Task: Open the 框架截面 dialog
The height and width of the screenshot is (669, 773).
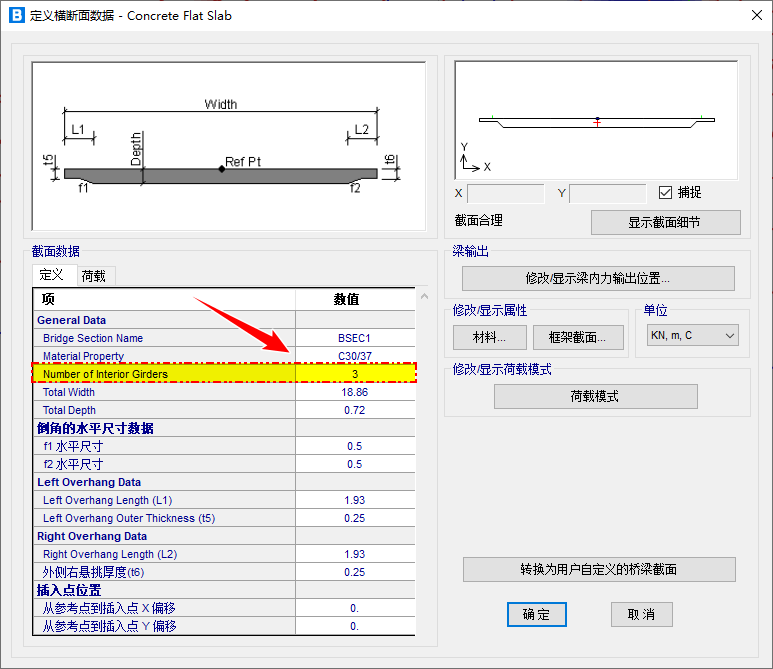Action: pos(579,337)
